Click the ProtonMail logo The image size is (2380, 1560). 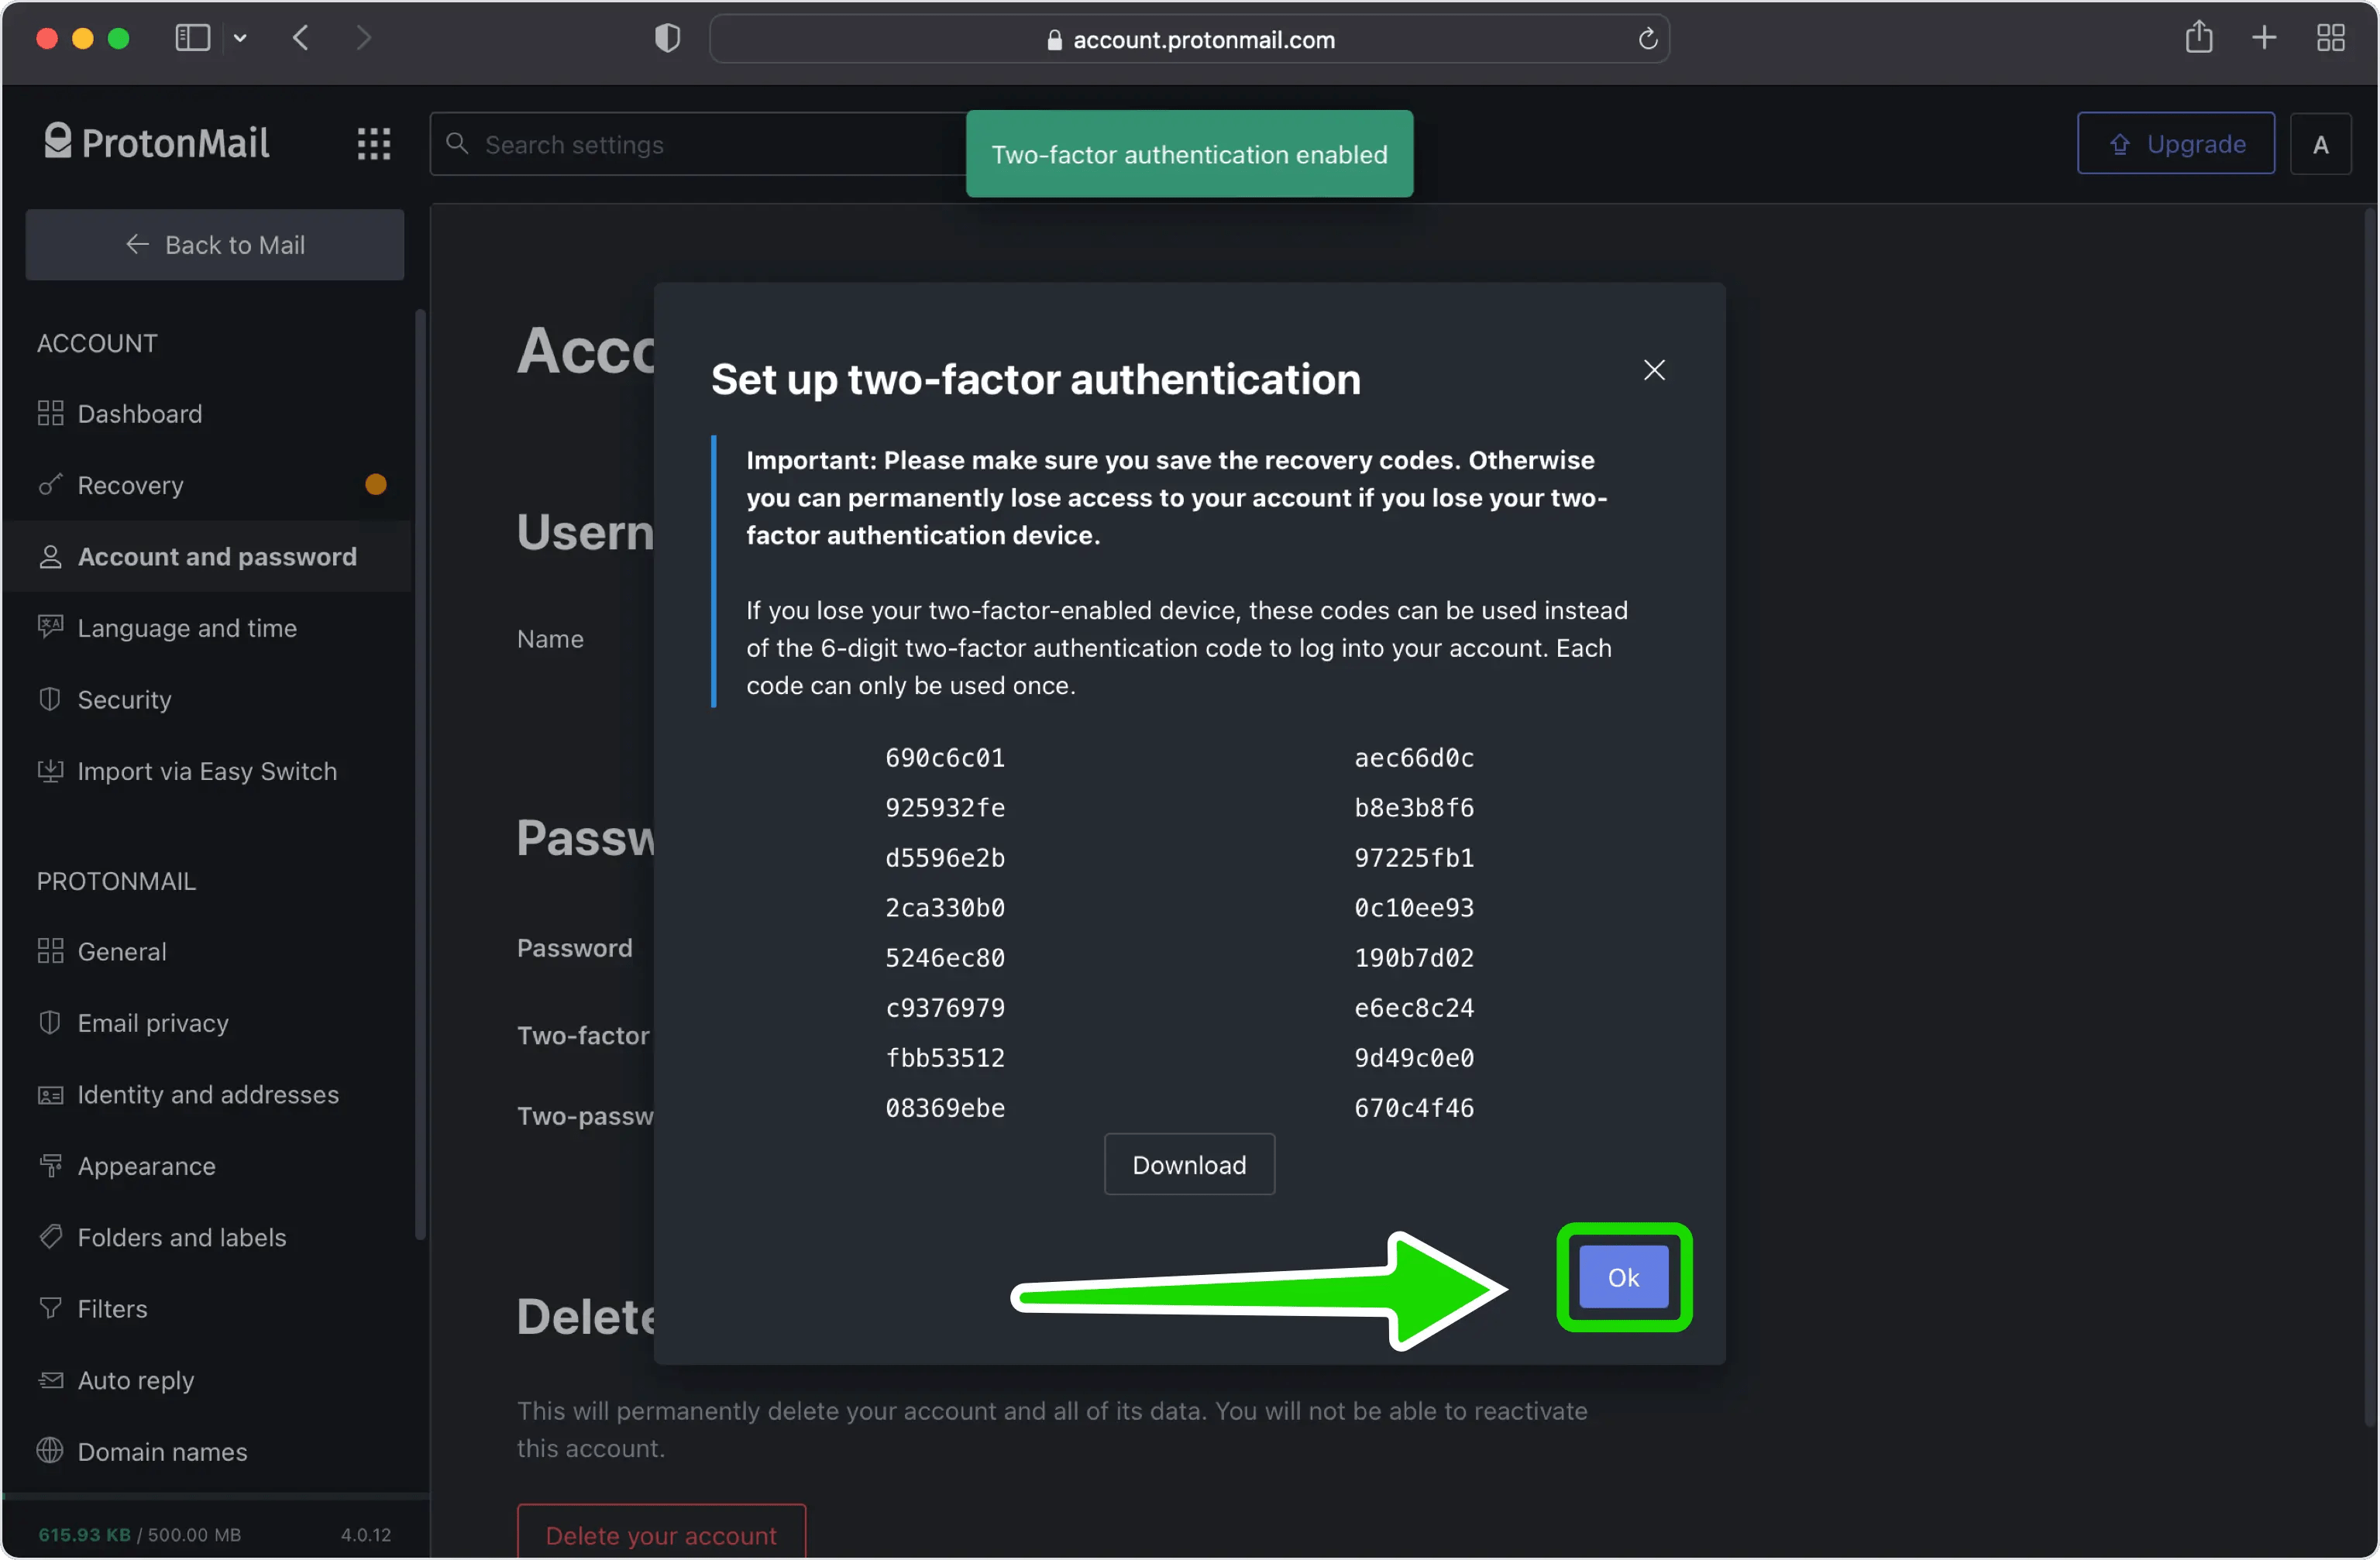click(156, 141)
